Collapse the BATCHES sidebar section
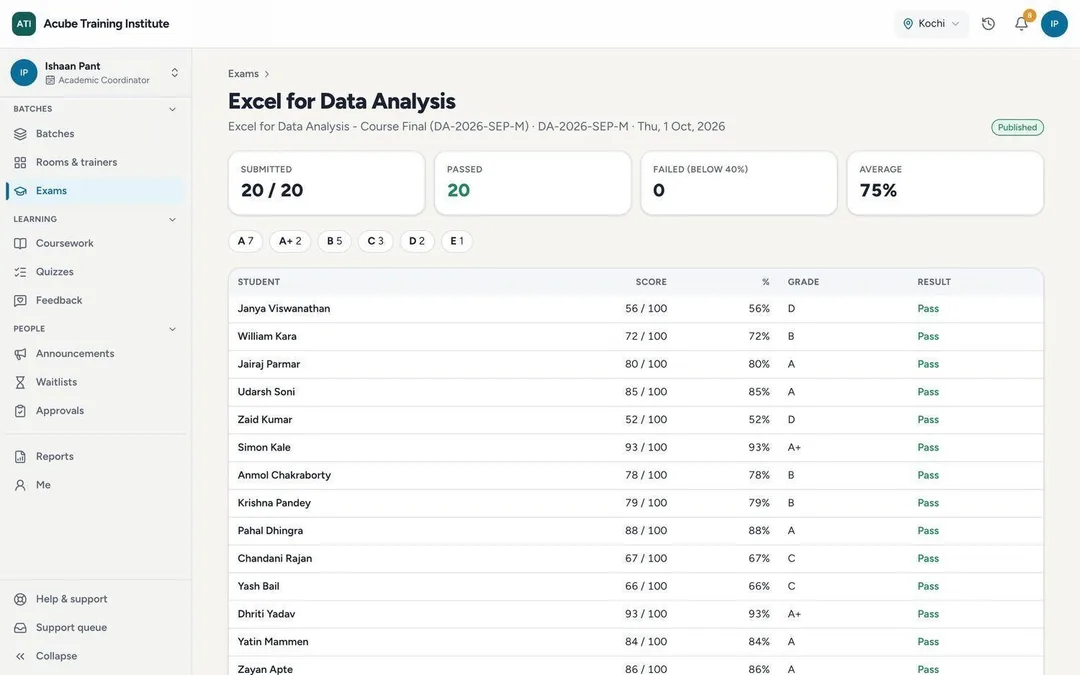This screenshot has height=675, width=1080. [x=172, y=109]
